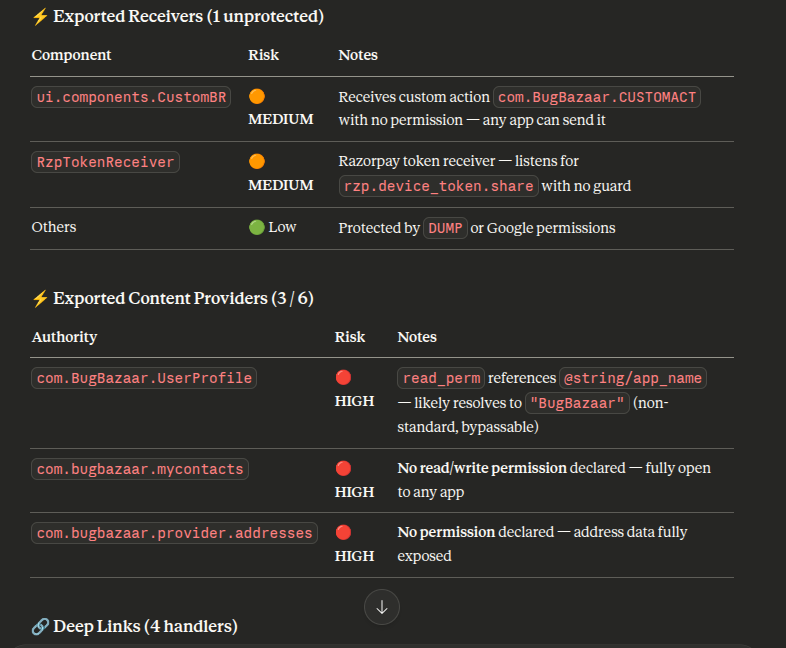Click the red risk dot for com.BugBazaar.UserProfile
This screenshot has width=786, height=648.
click(x=343, y=378)
